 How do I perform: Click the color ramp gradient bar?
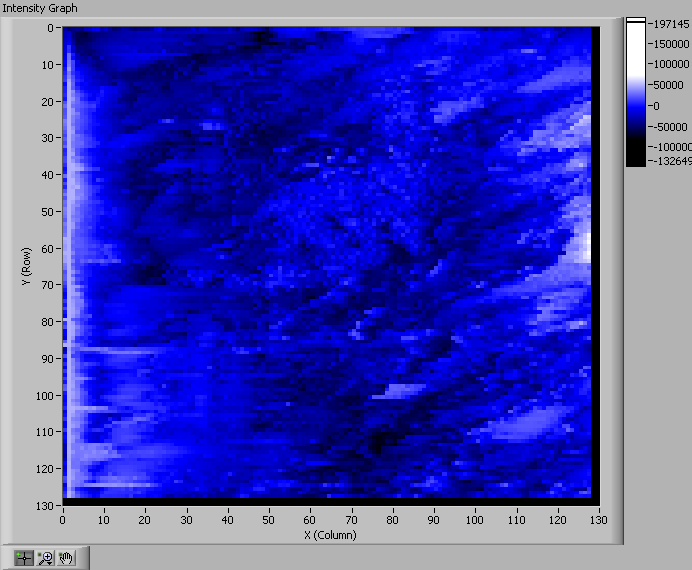point(636,92)
